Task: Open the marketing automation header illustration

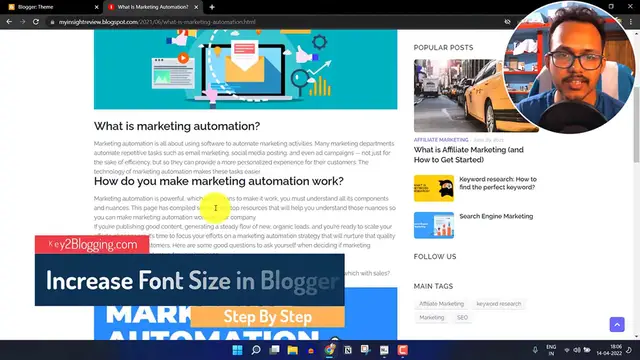Action: pos(245,69)
